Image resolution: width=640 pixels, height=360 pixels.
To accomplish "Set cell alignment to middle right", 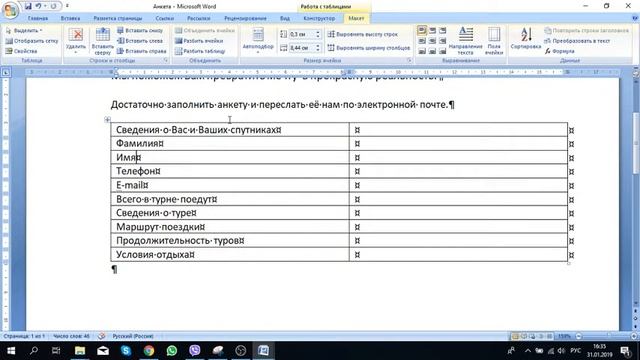I will click(442, 41).
